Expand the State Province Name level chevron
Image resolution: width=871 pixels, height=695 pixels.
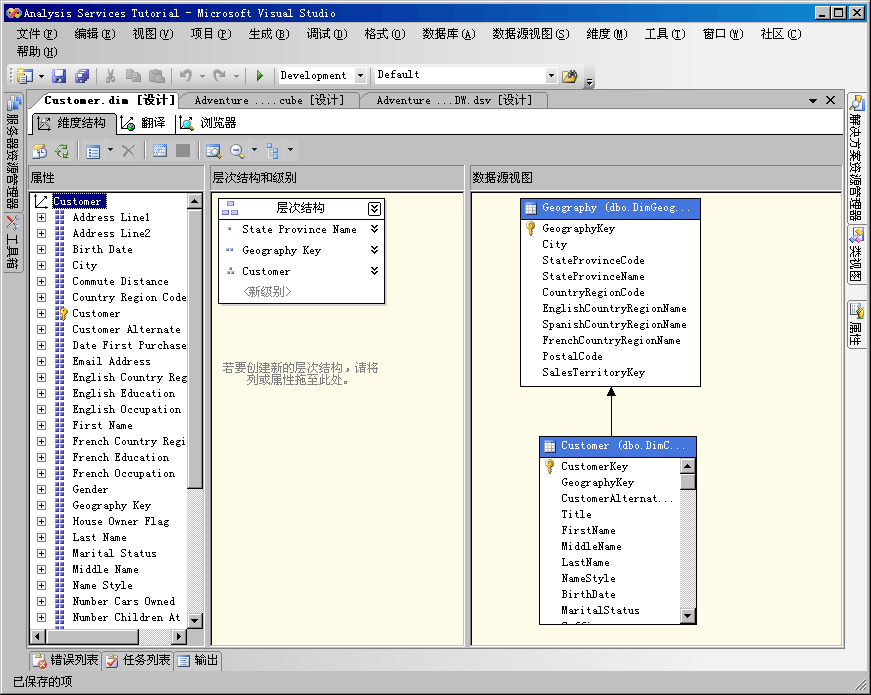tap(374, 229)
